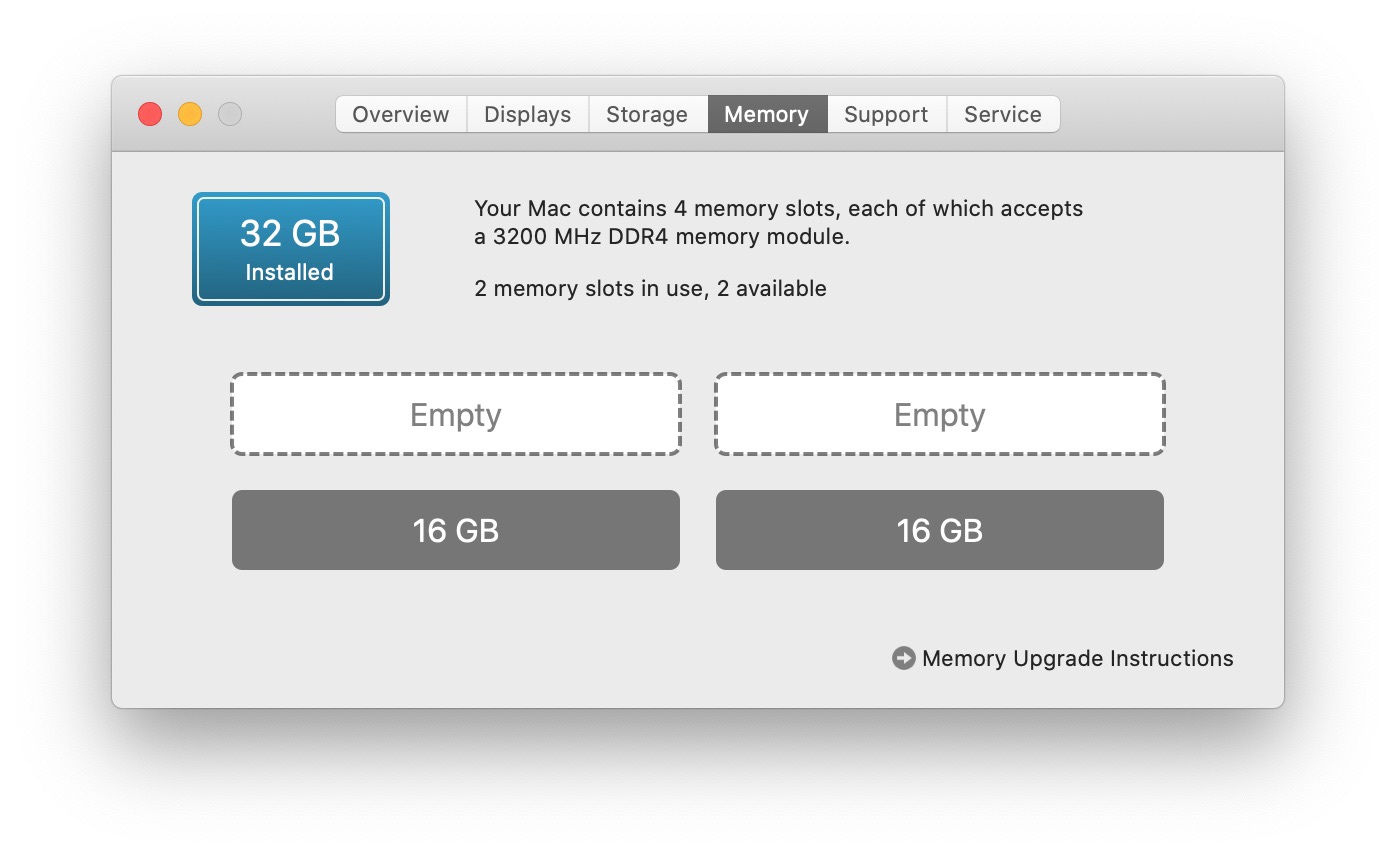
Task: Go to the Storage tab
Action: click(x=648, y=114)
